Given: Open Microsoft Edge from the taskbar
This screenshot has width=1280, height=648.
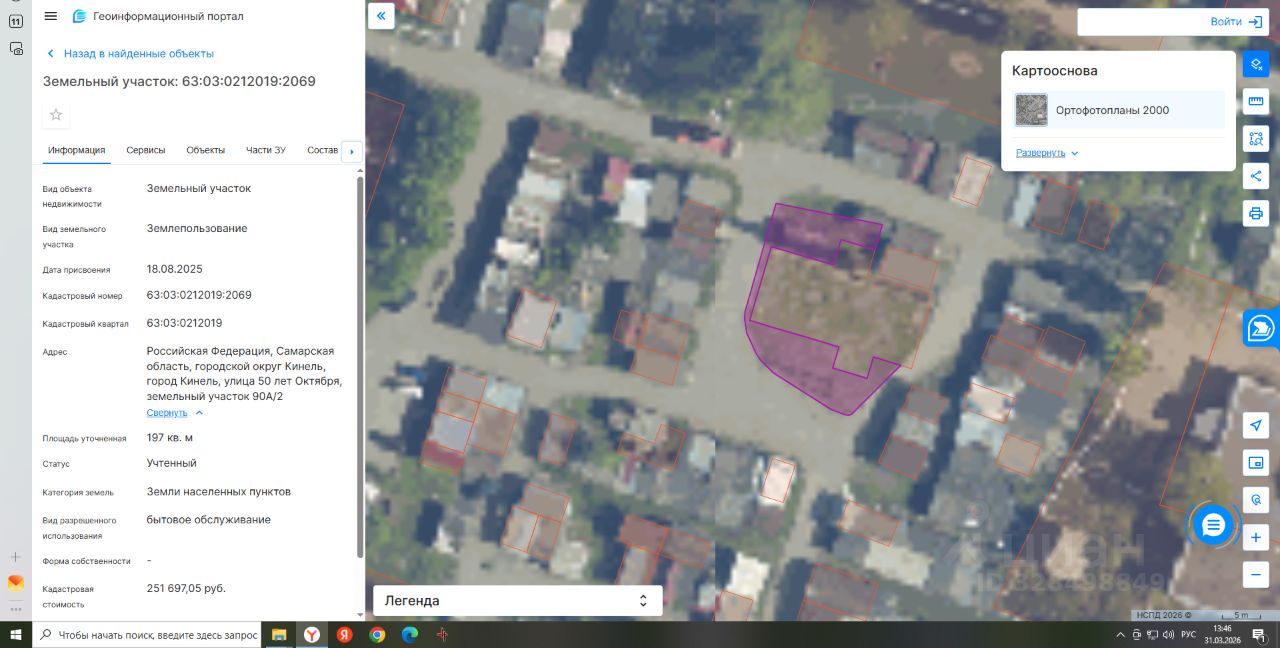Looking at the screenshot, I should tap(409, 635).
